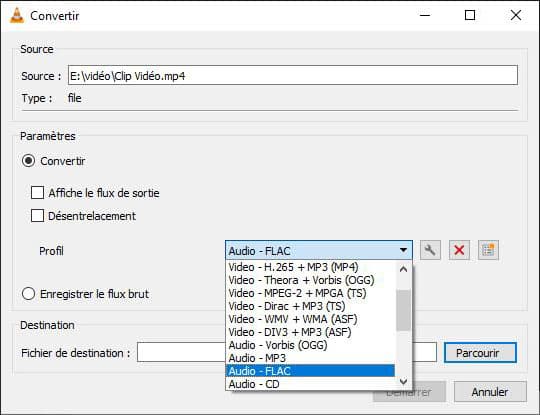Image resolution: width=540 pixels, height=415 pixels.
Task: Click the Source path input field
Action: [293, 75]
